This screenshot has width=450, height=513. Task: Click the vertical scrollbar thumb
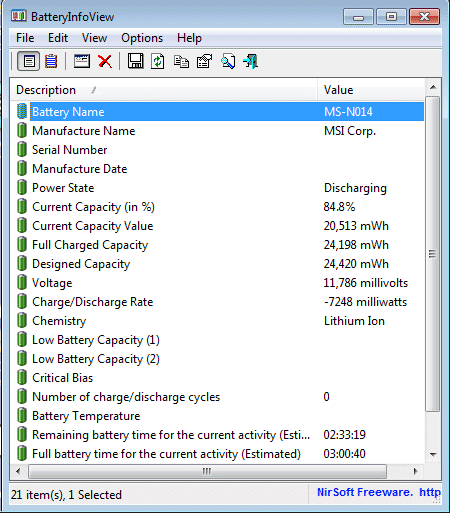tap(433, 254)
